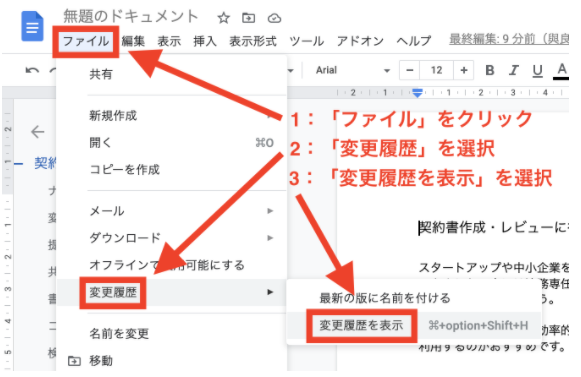
Task: Check the cloud save status icon
Action: click(x=274, y=18)
